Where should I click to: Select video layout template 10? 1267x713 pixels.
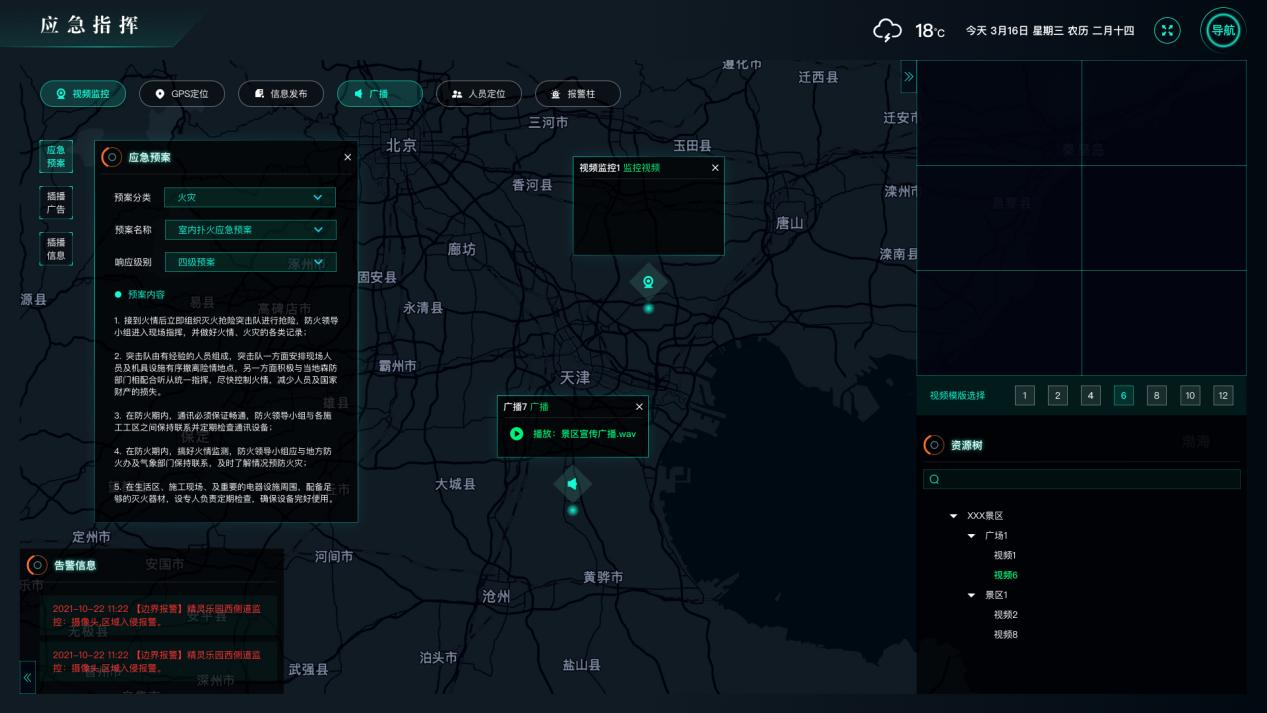[1190, 395]
